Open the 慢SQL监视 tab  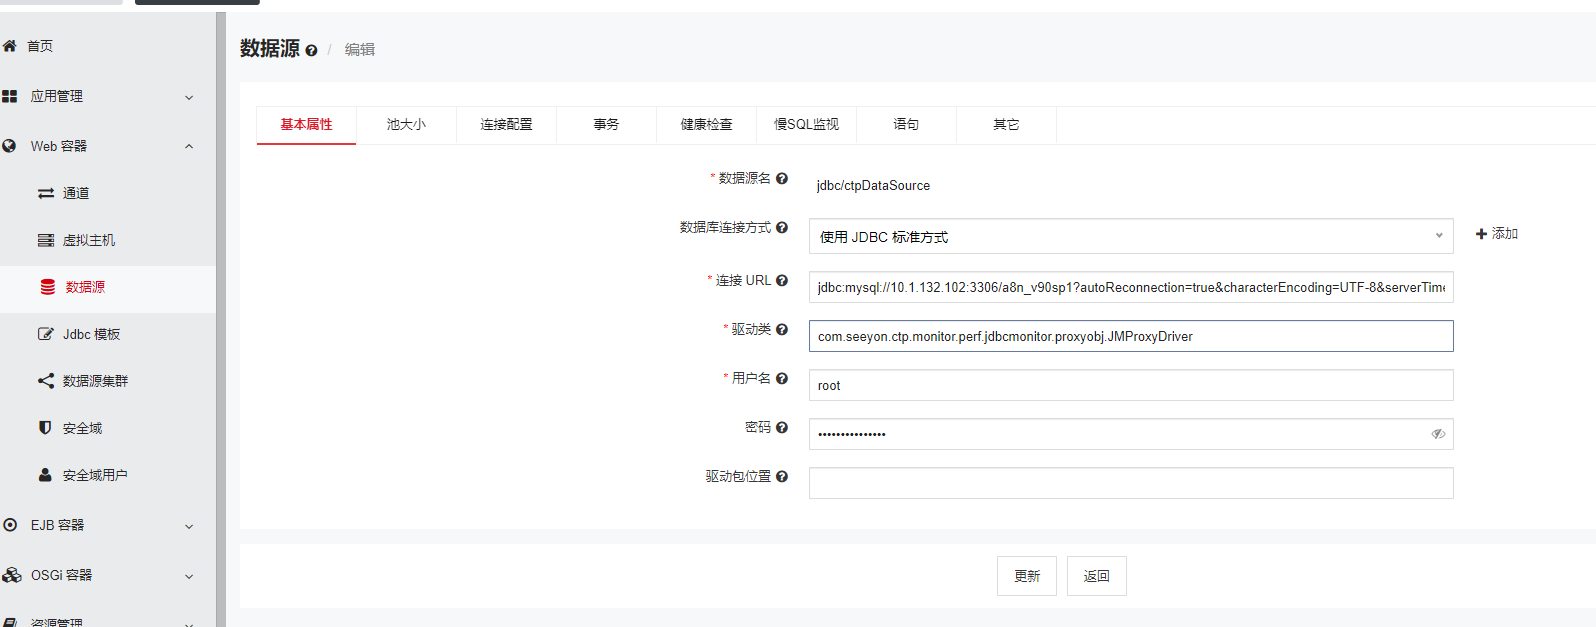pos(806,125)
